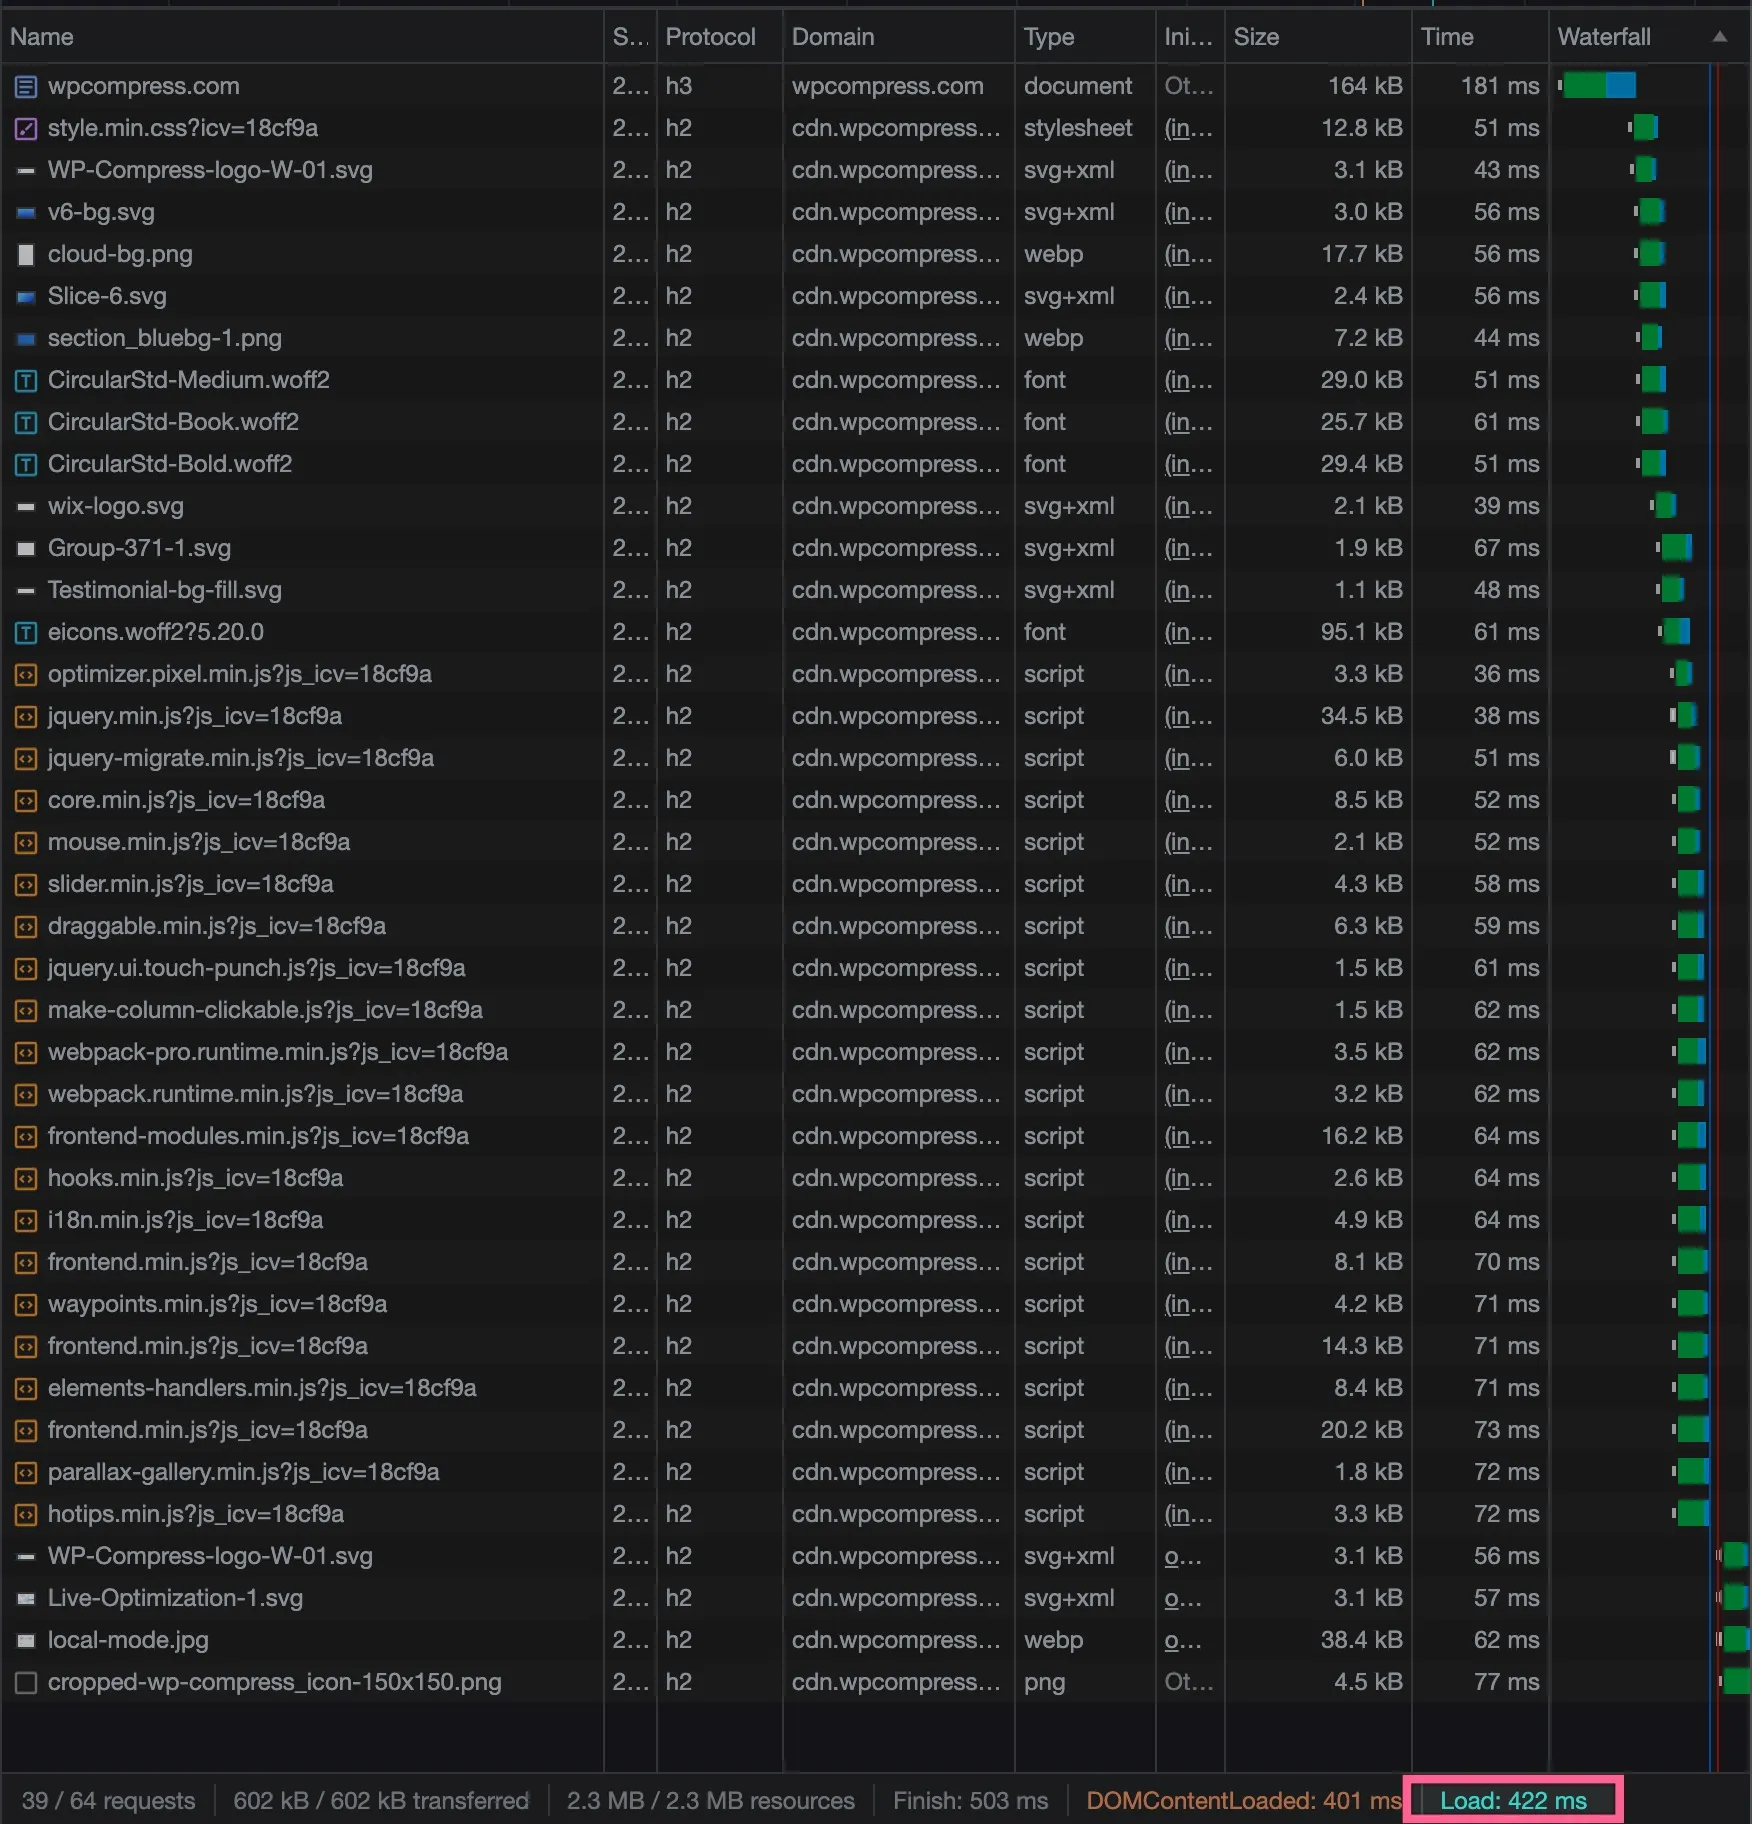The width and height of the screenshot is (1752, 1824).
Task: Click the script icon beside waypoints.min.js
Action: pos(26,1305)
